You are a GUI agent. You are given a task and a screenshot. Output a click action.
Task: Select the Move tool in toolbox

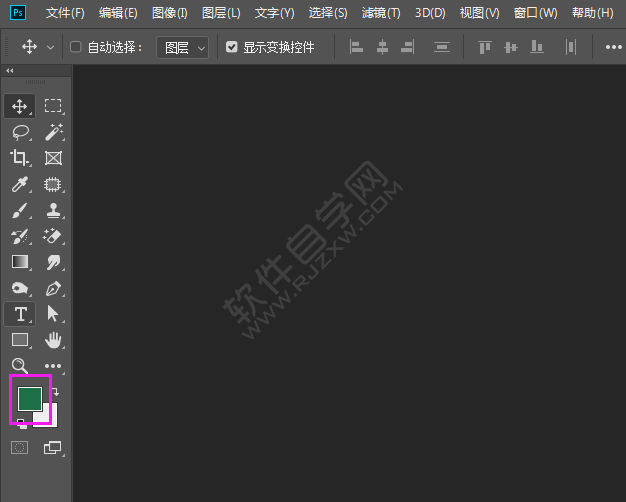[x=20, y=106]
